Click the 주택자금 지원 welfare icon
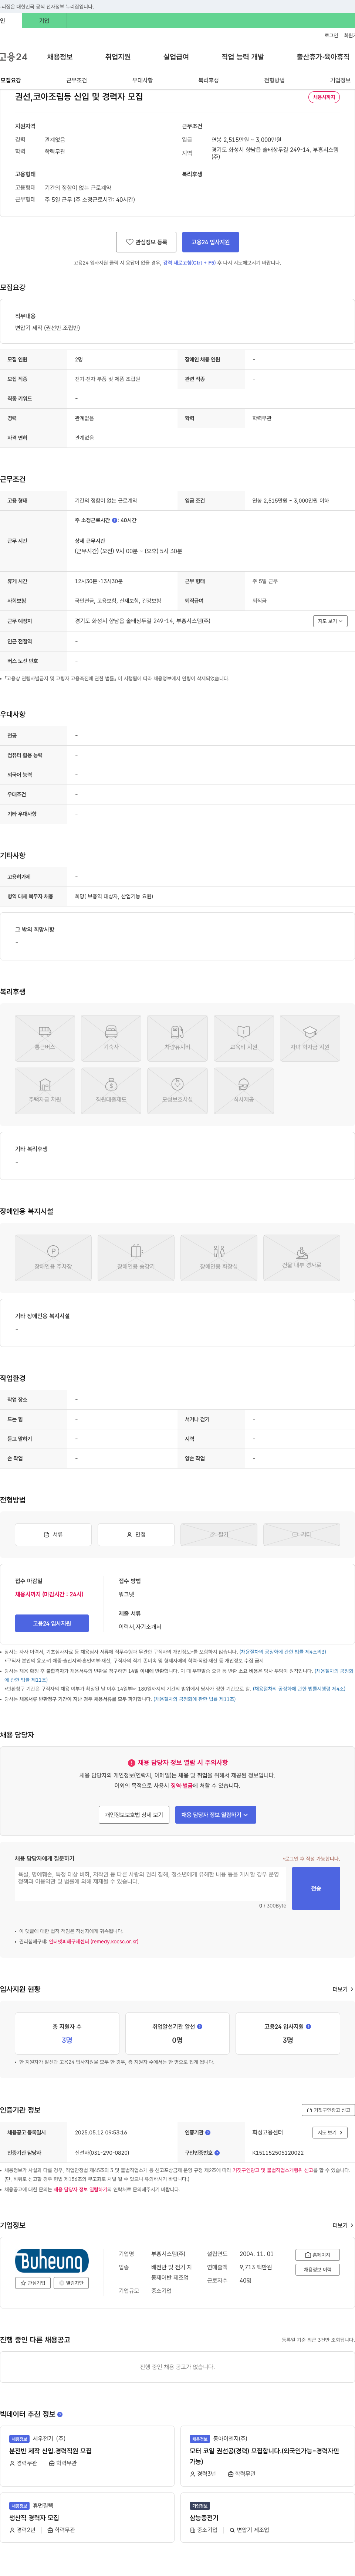 tap(45, 1090)
